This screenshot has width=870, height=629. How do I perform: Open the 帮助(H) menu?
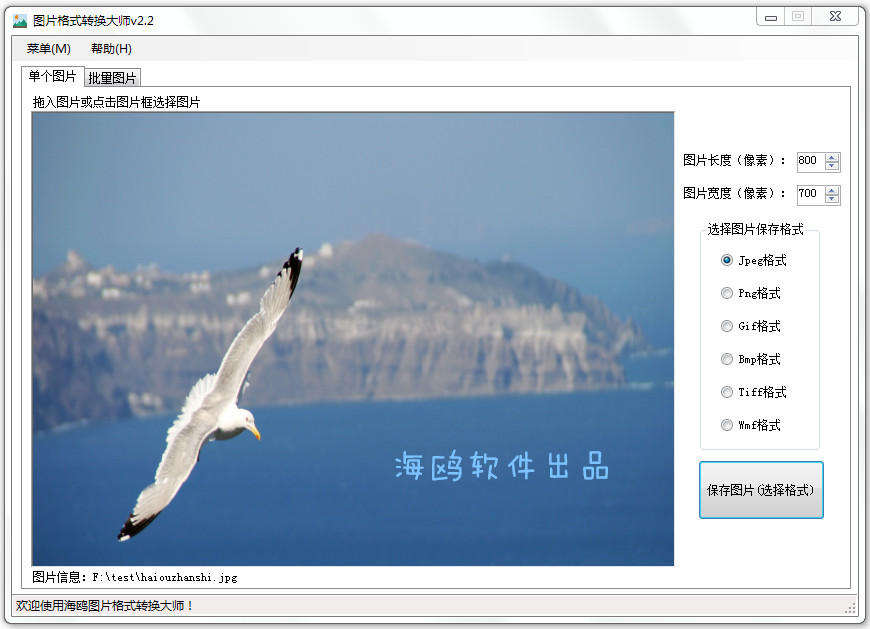(111, 49)
